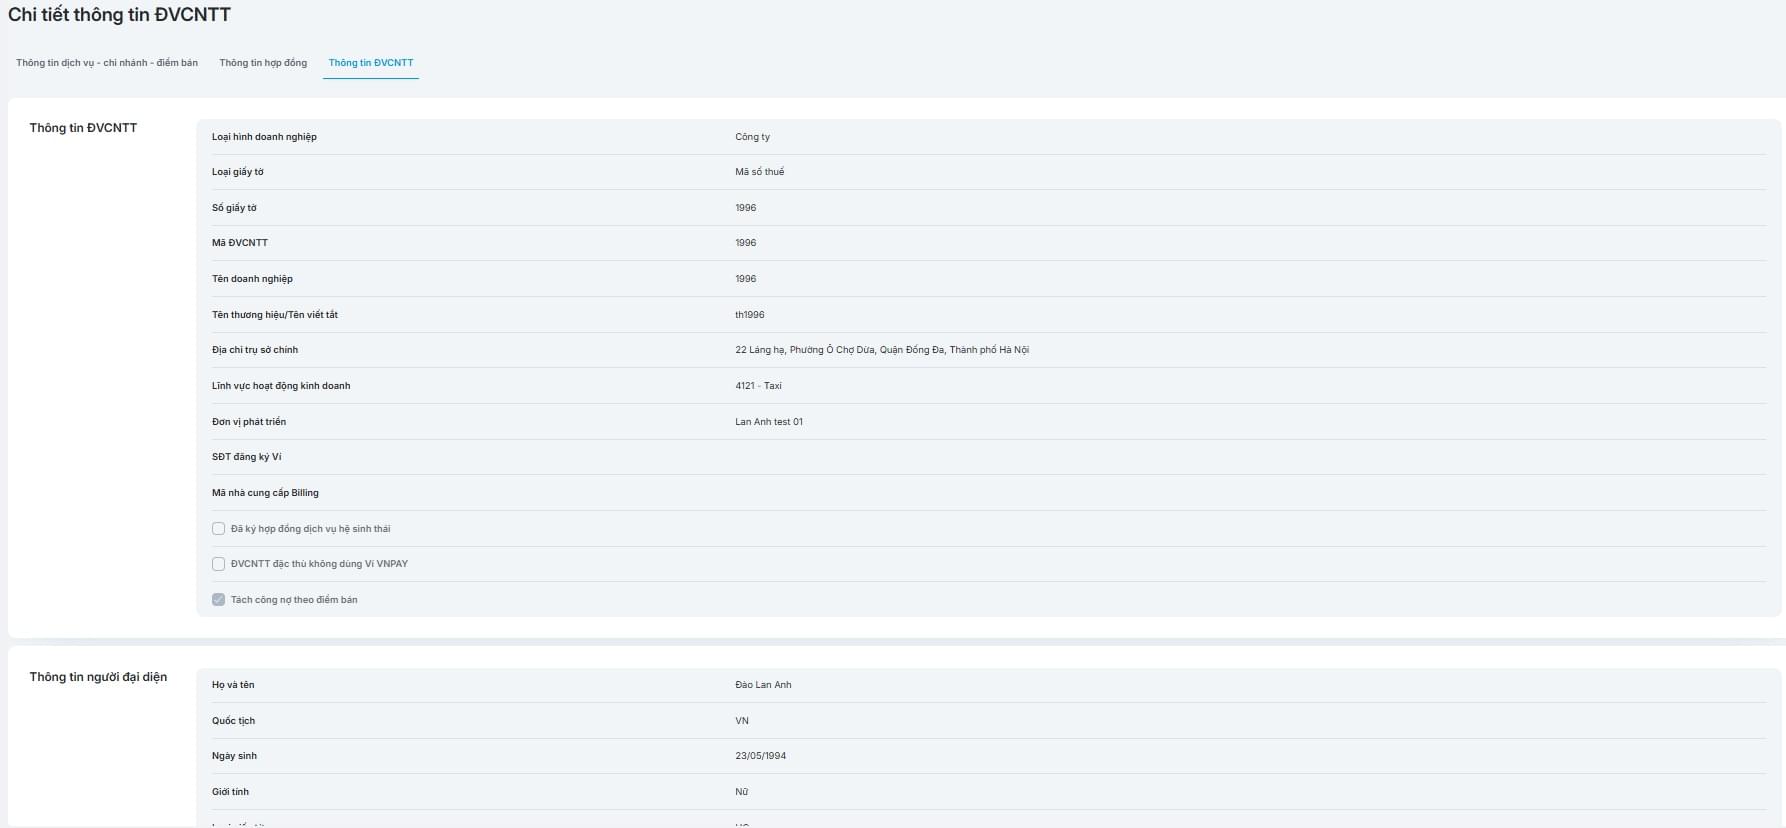The width and height of the screenshot is (1786, 828).
Task: Click the Công ty business type value
Action: point(752,137)
